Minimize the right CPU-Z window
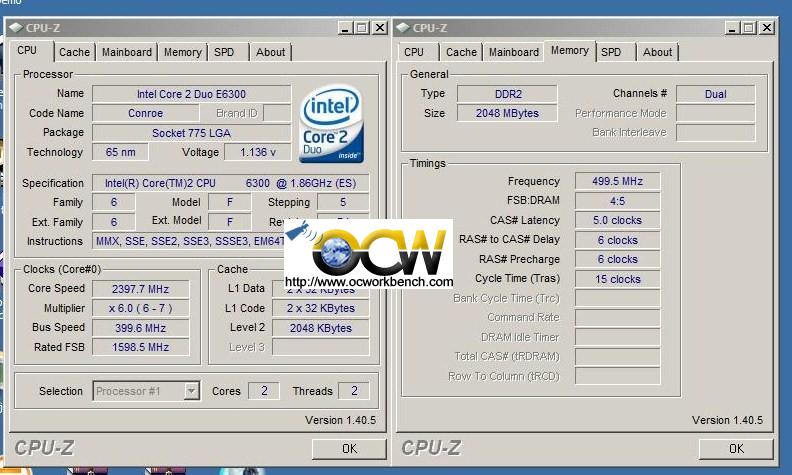 [732, 28]
